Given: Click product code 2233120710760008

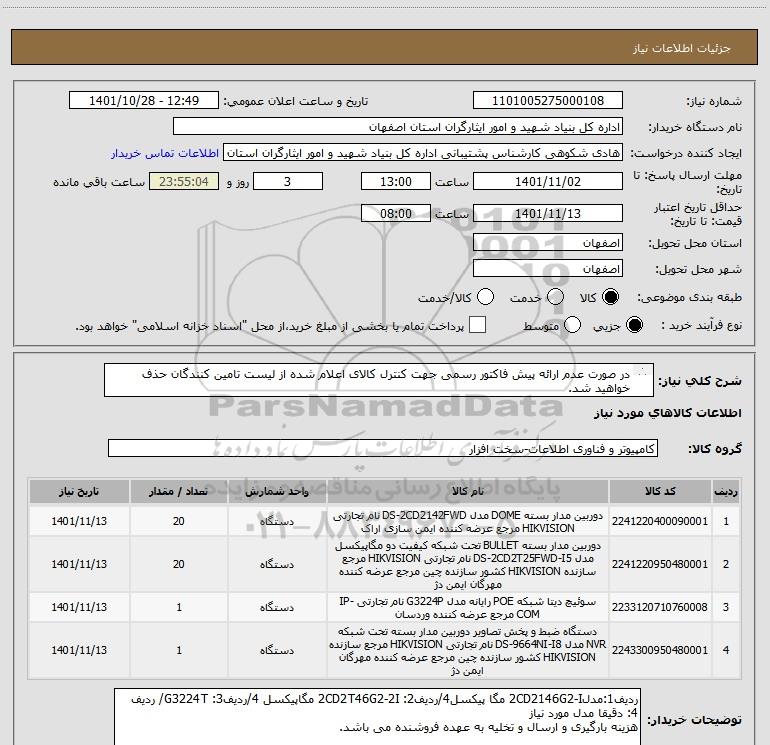Looking at the screenshot, I should click(x=660, y=607).
